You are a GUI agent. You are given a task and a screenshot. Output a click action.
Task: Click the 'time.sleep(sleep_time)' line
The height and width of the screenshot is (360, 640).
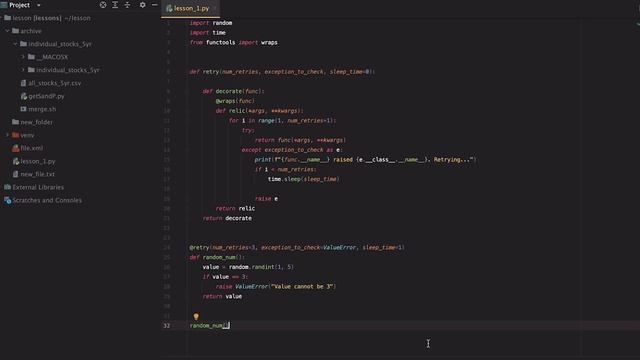[304, 179]
